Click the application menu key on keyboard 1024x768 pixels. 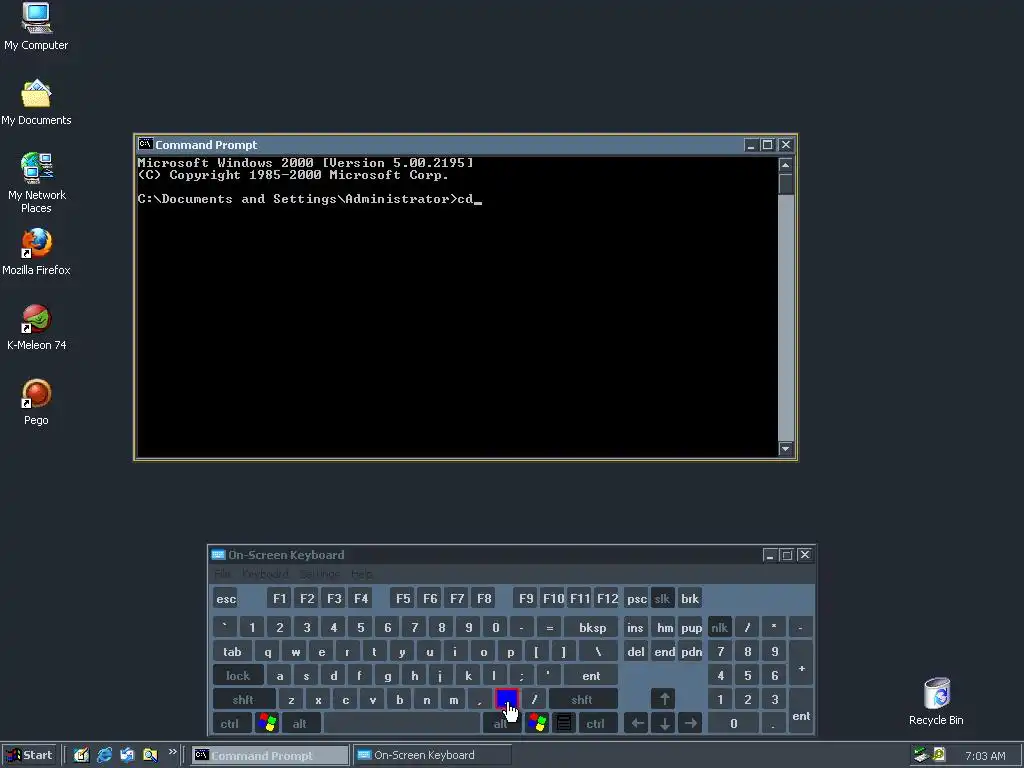564,724
